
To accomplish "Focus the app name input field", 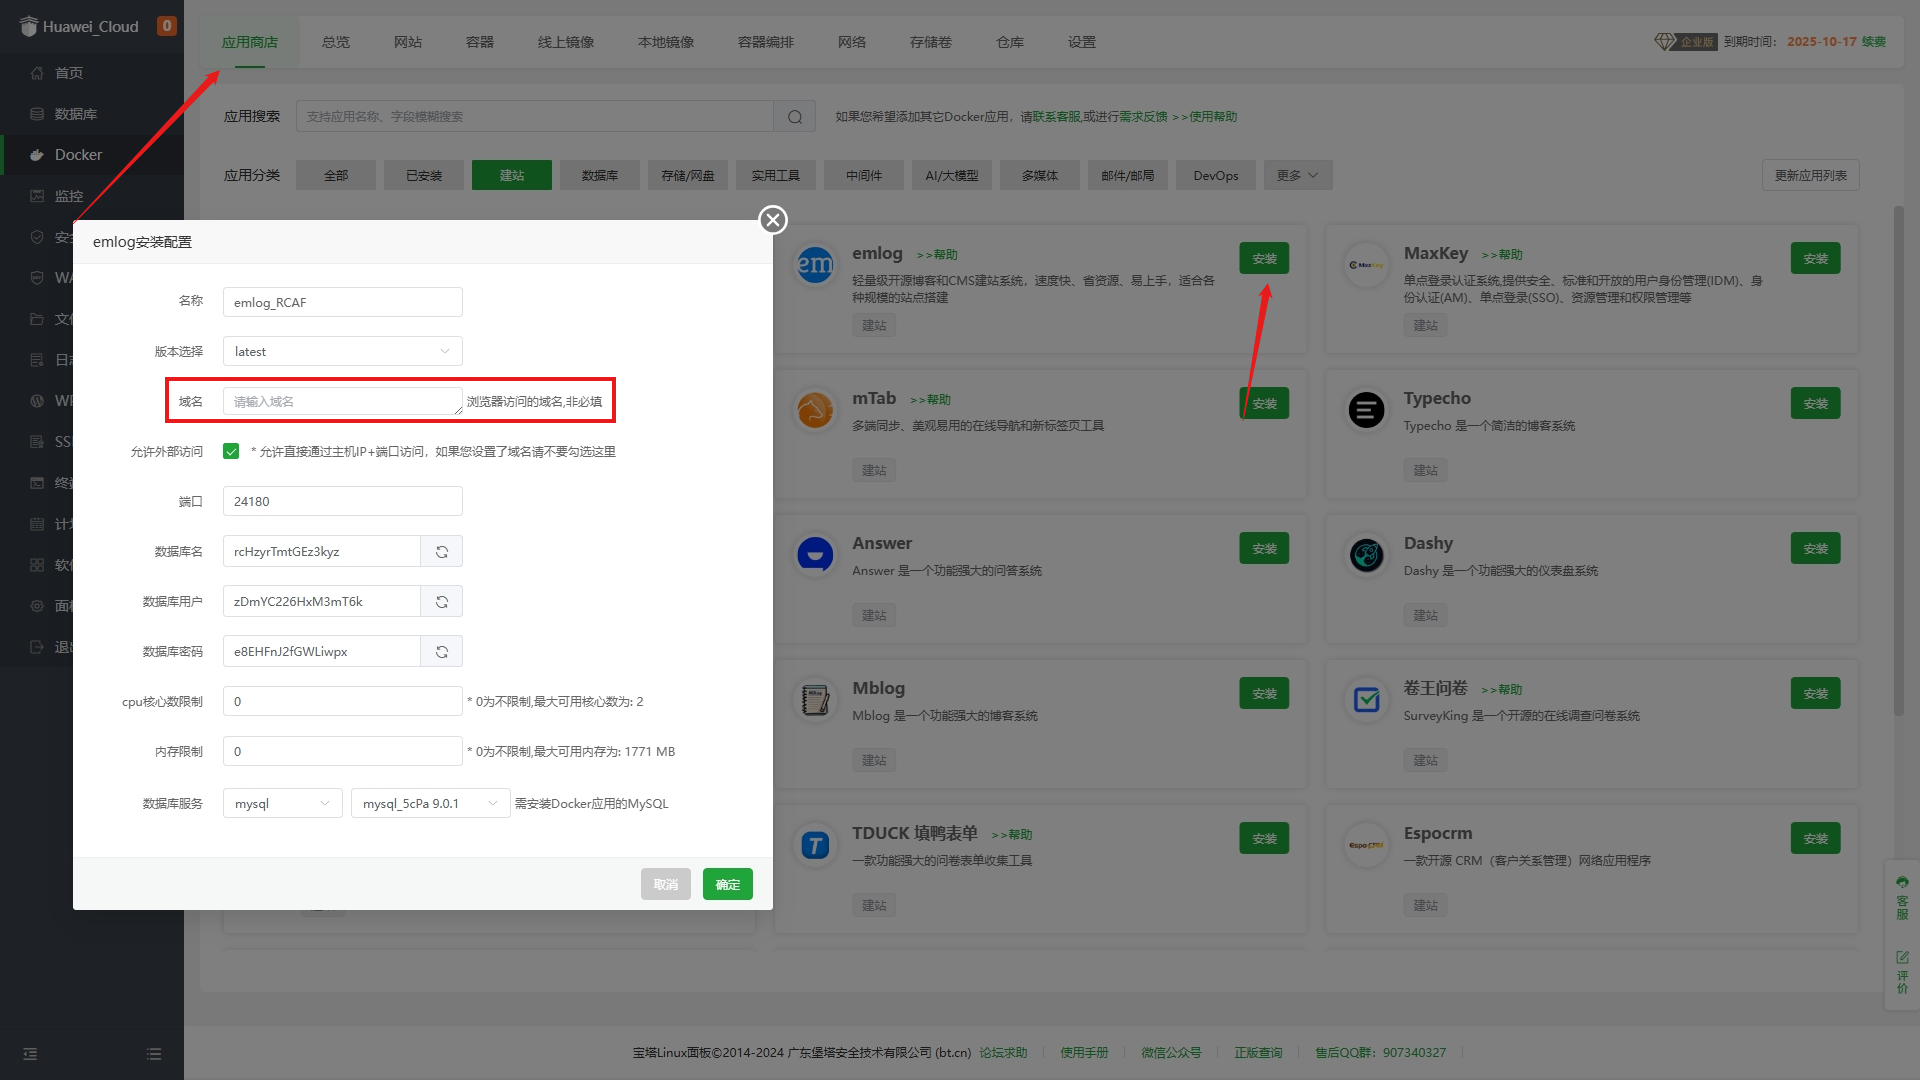I will [x=343, y=303].
